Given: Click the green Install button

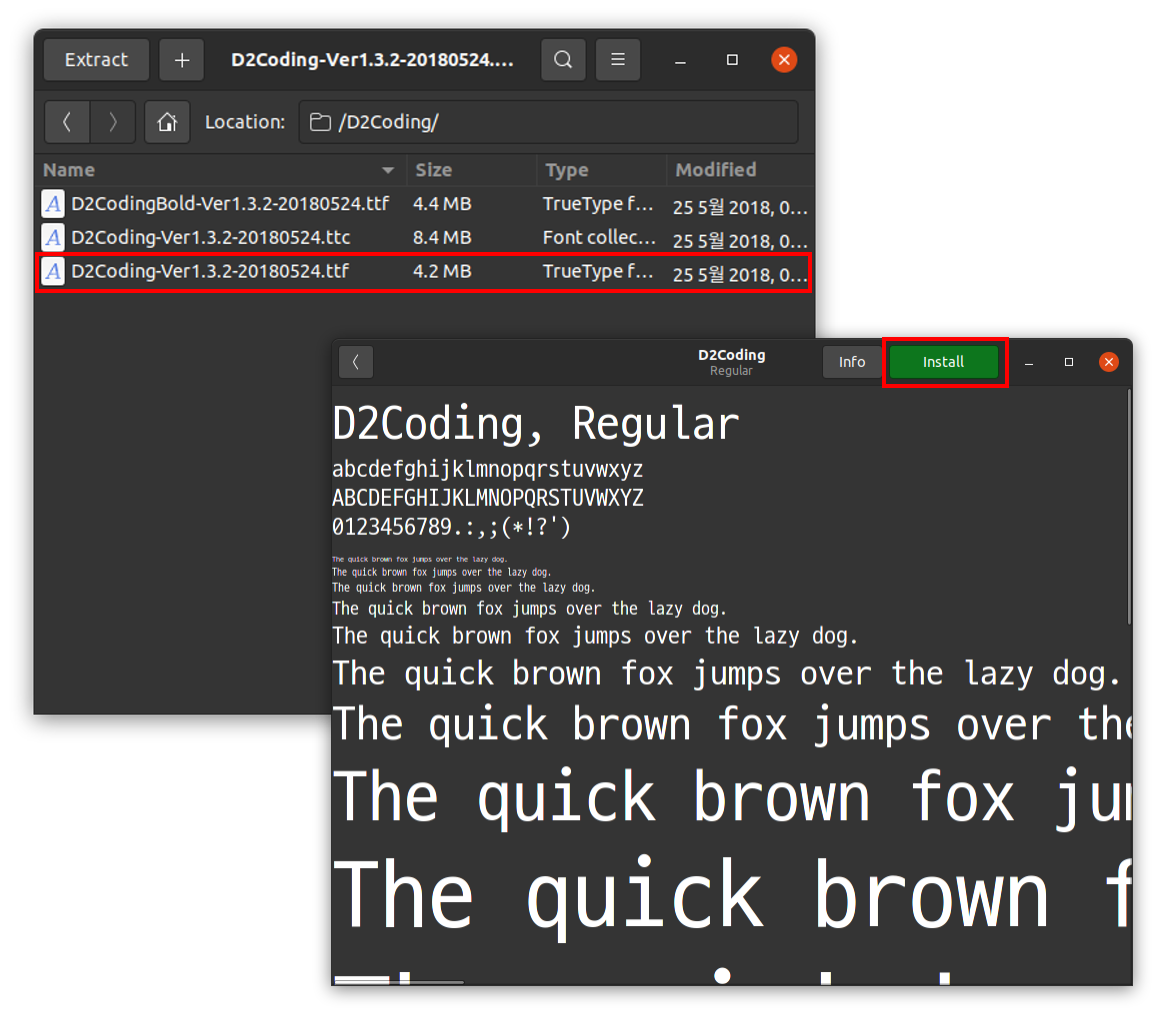Looking at the screenshot, I should tap(943, 362).
